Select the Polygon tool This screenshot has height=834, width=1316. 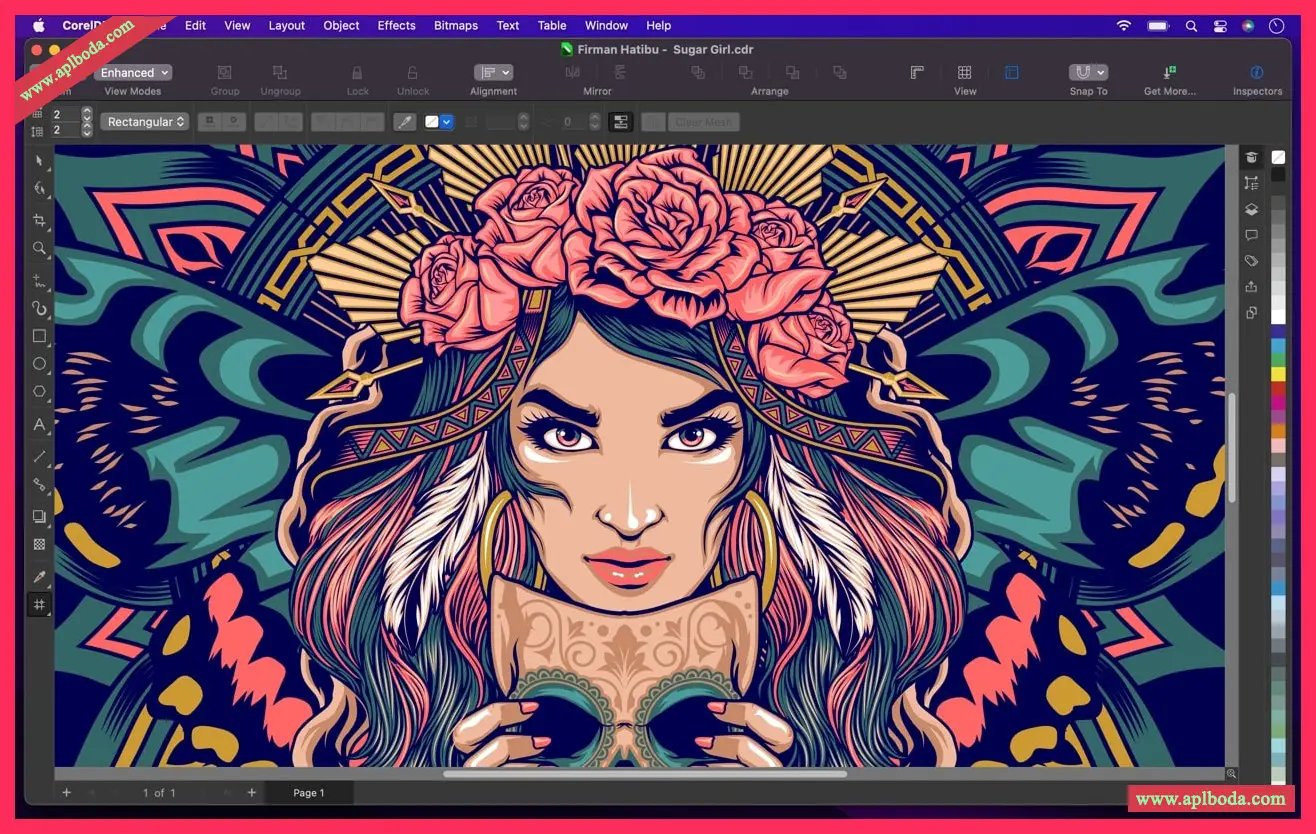[x=39, y=392]
